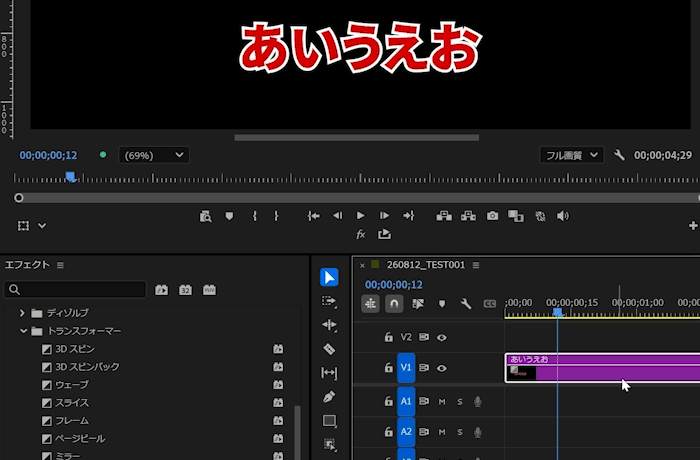
Task: Toggle lock on V1 track
Action: (389, 368)
